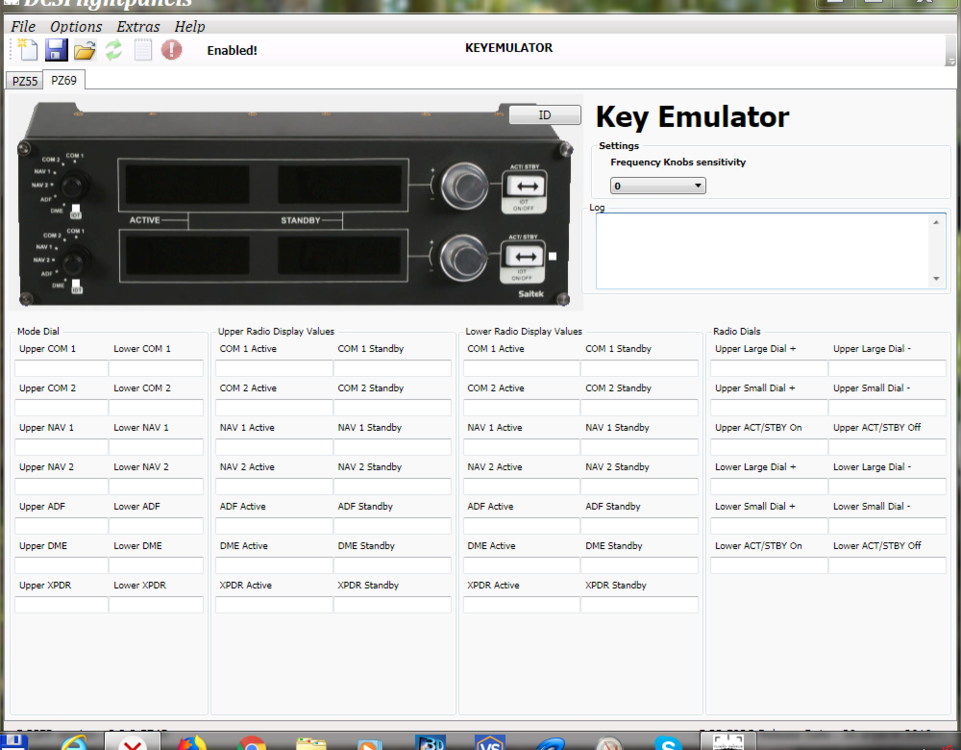Open the Frequency Knobs sensitivity dropdown
961x750 pixels.
658,186
